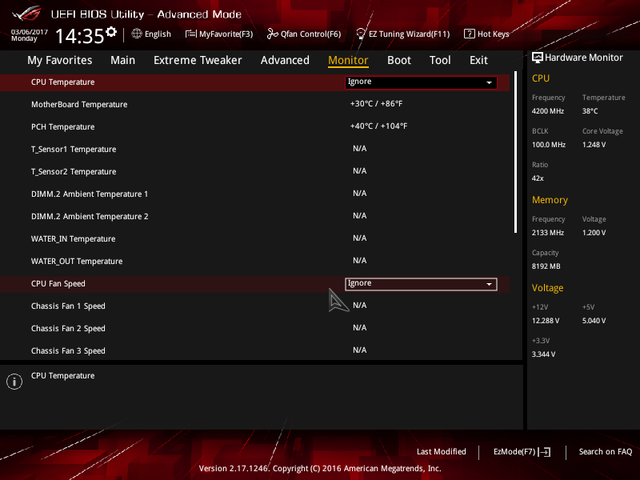Click 100.0 MHz BCLK value
Screen dimensions: 640x480
(549, 145)
